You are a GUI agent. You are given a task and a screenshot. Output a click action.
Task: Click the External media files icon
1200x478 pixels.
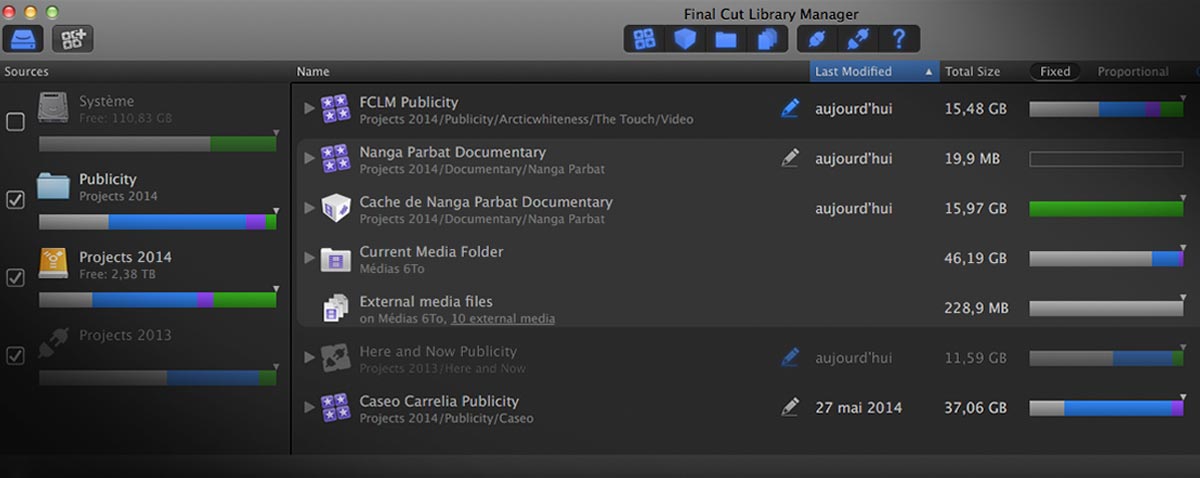tap(335, 309)
